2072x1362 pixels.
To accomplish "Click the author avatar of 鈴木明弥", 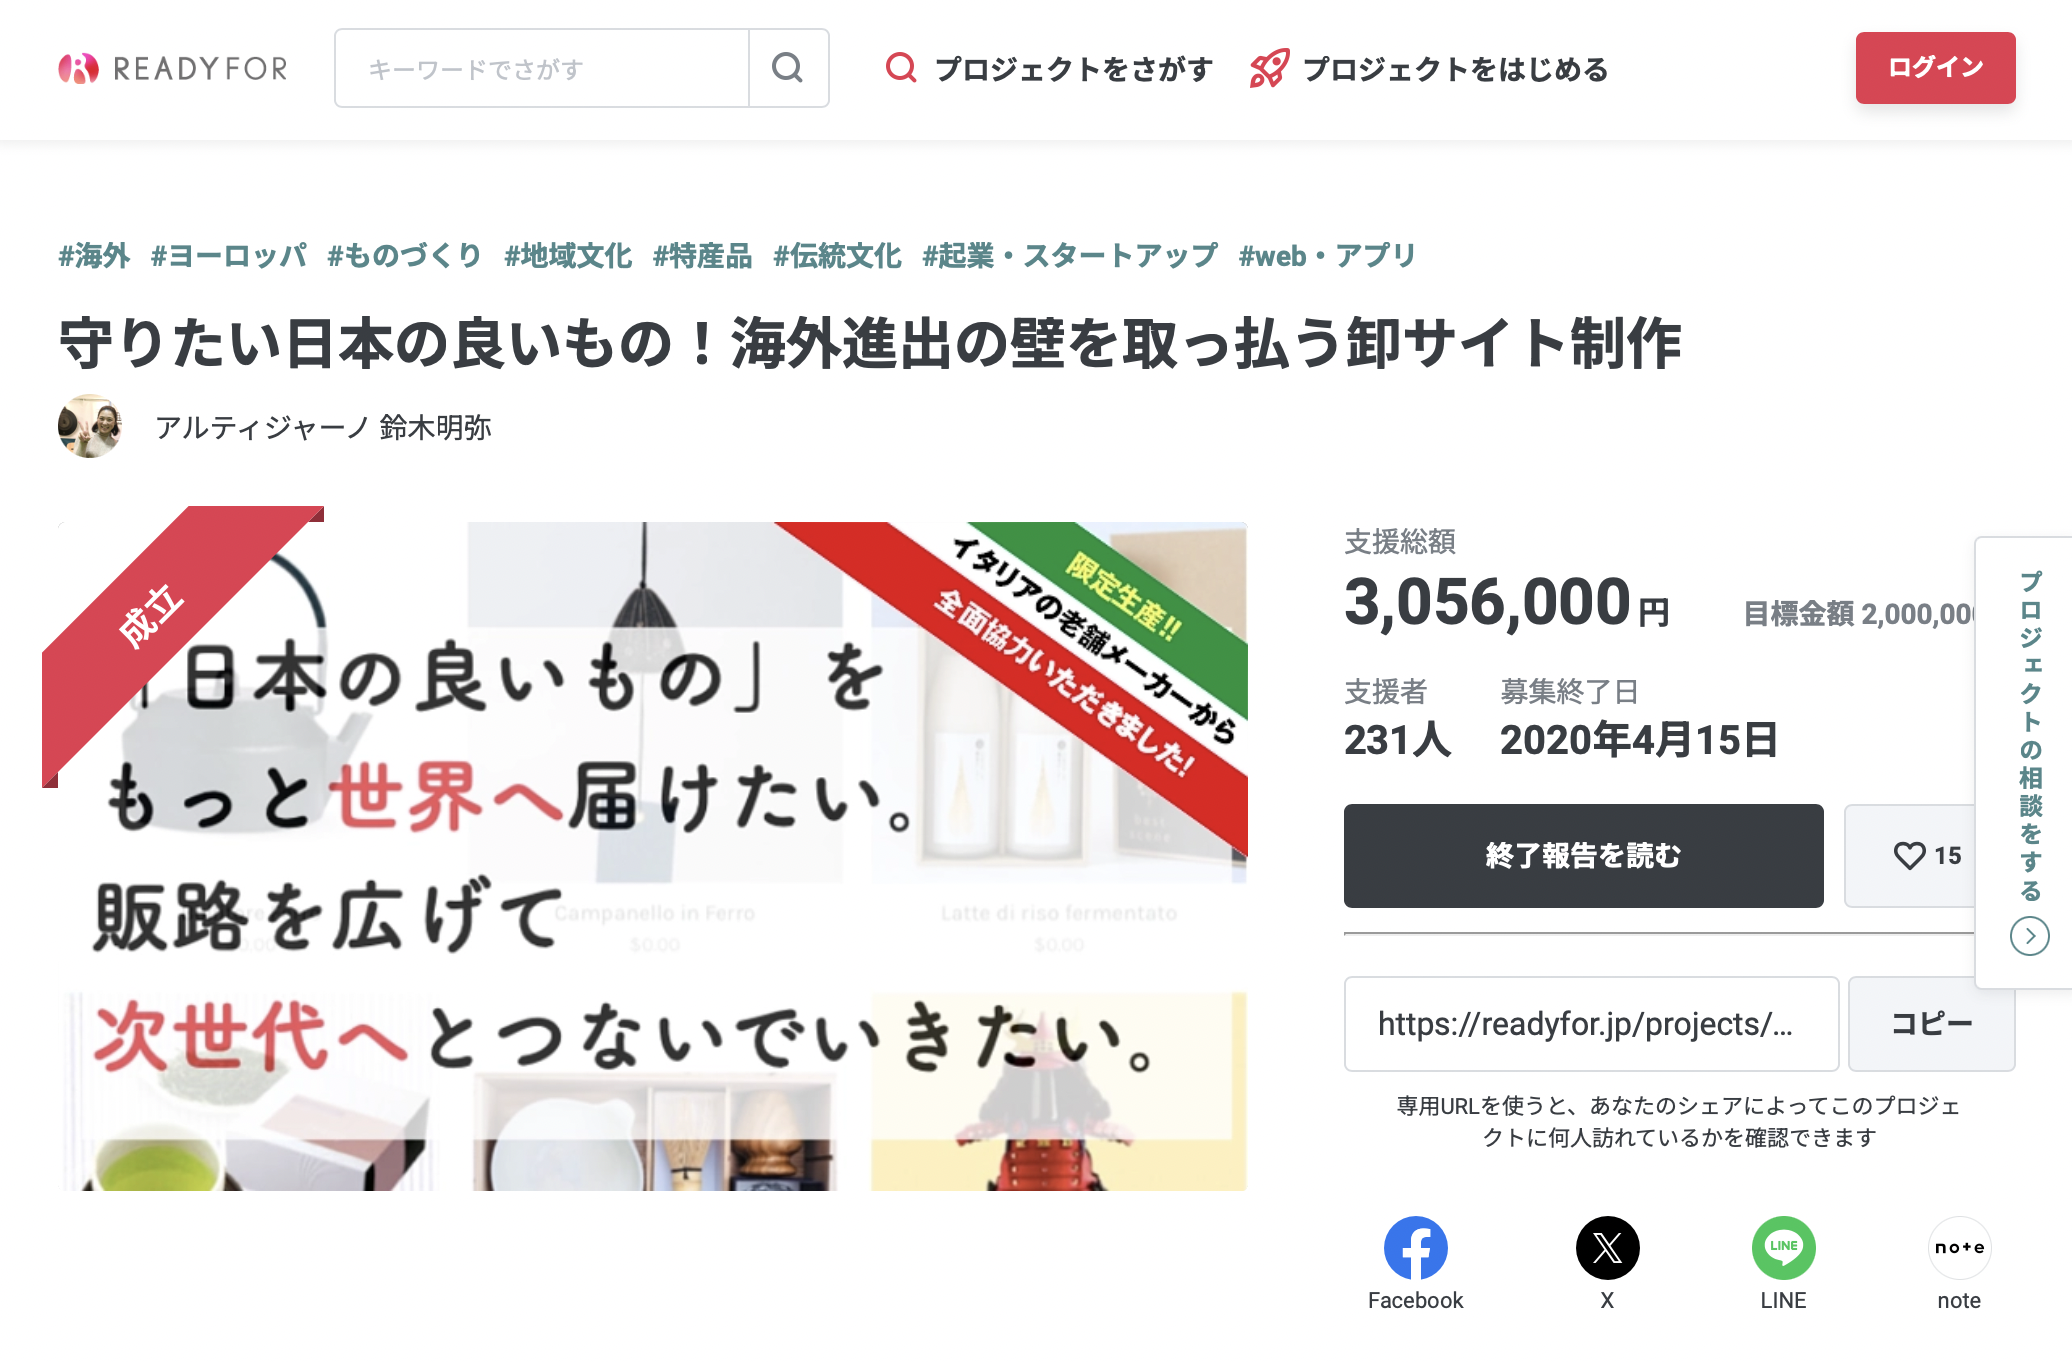I will click(x=90, y=426).
